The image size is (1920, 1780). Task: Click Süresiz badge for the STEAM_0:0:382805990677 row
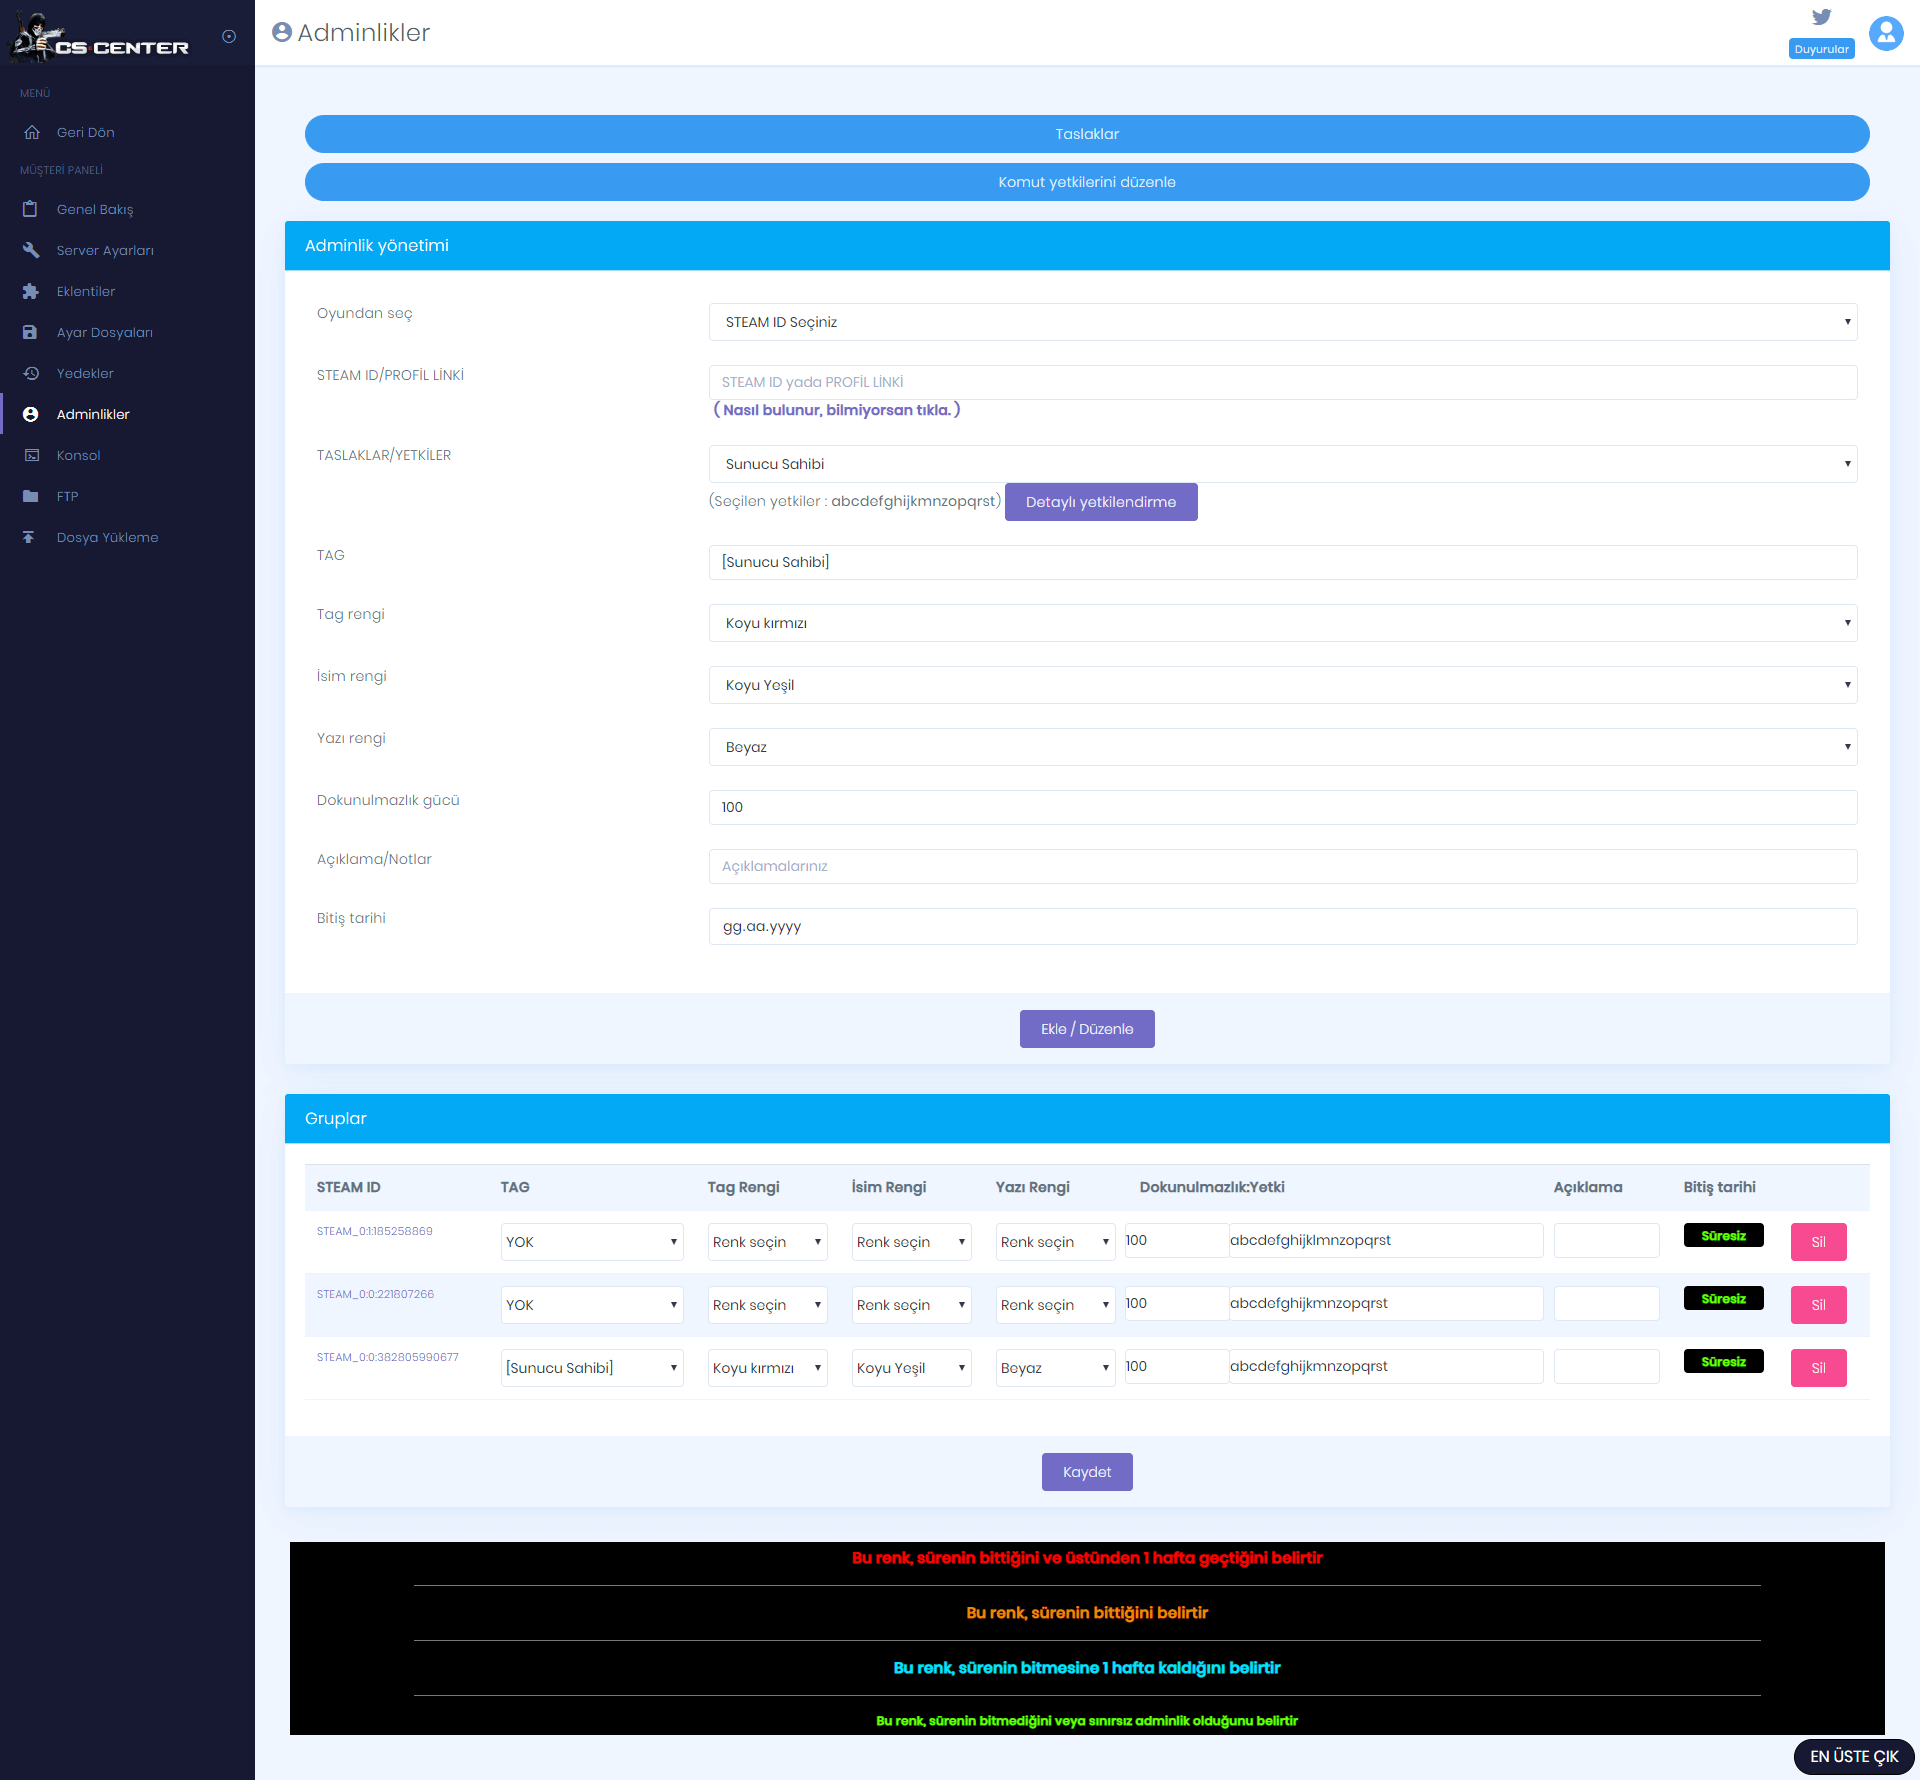[x=1723, y=1362]
